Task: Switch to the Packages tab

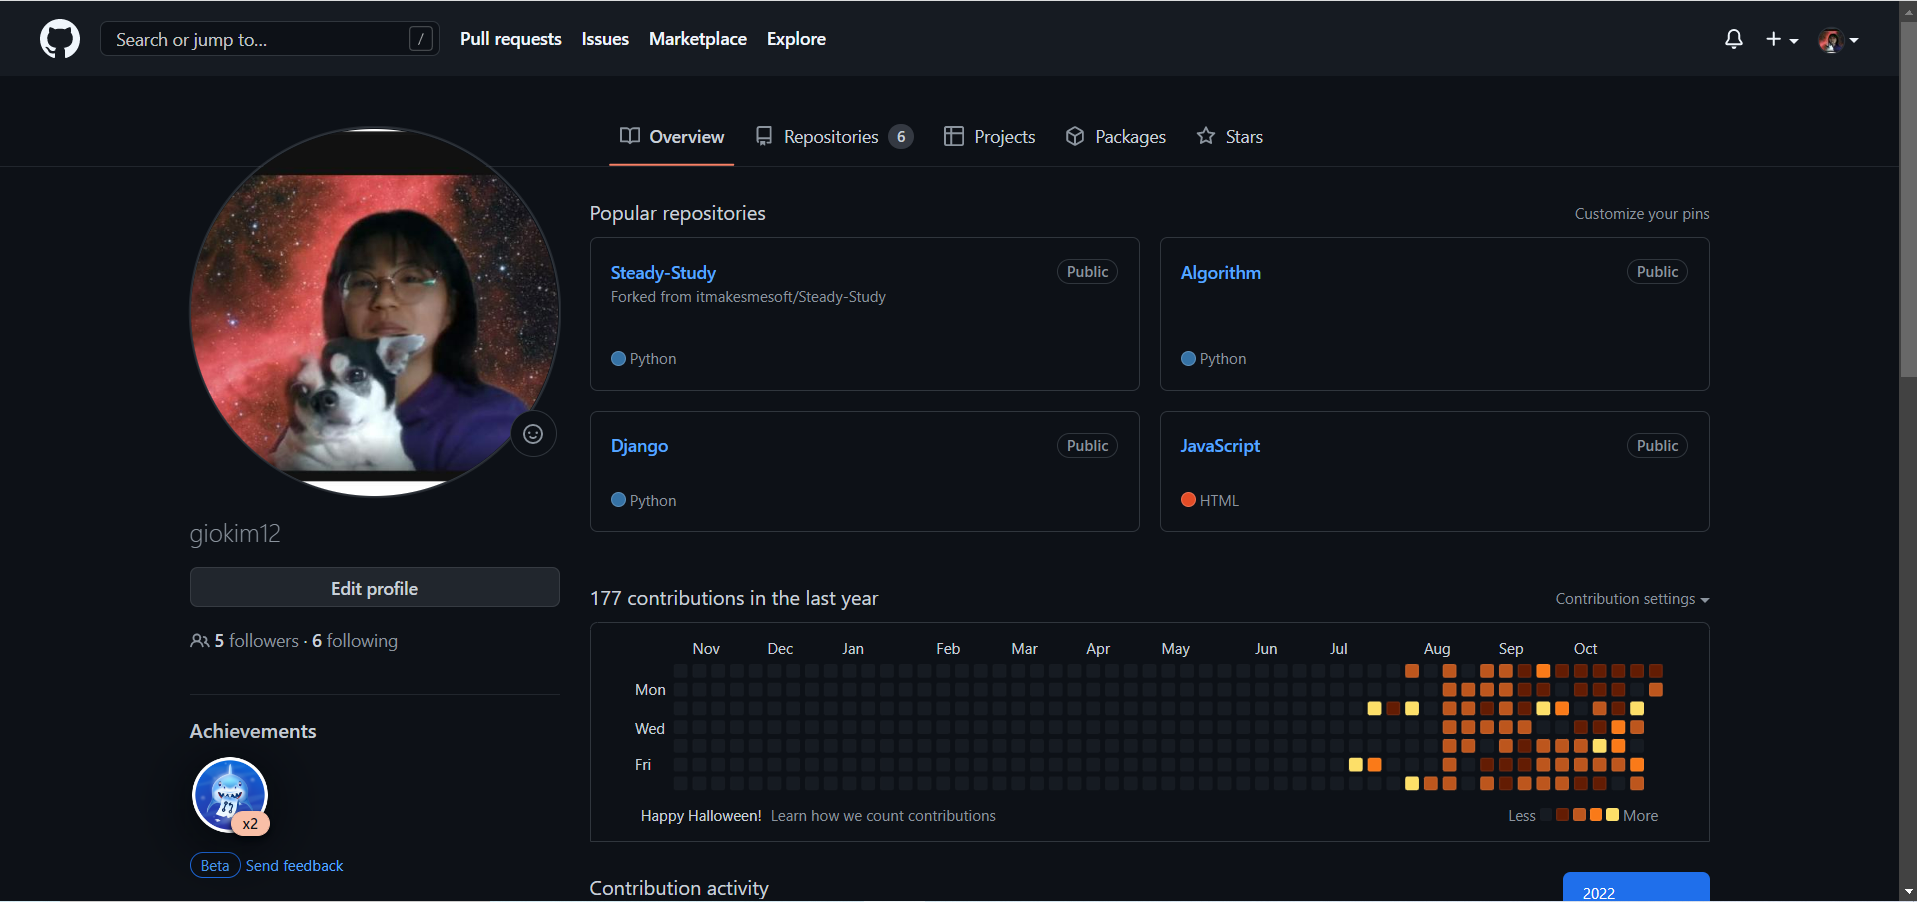Action: tap(1116, 137)
